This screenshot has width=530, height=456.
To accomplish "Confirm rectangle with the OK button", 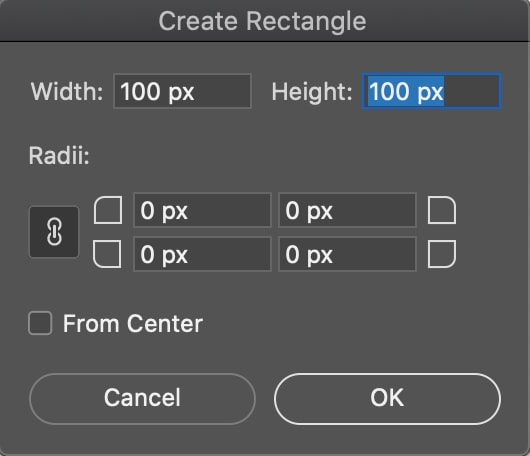I will (387, 399).
